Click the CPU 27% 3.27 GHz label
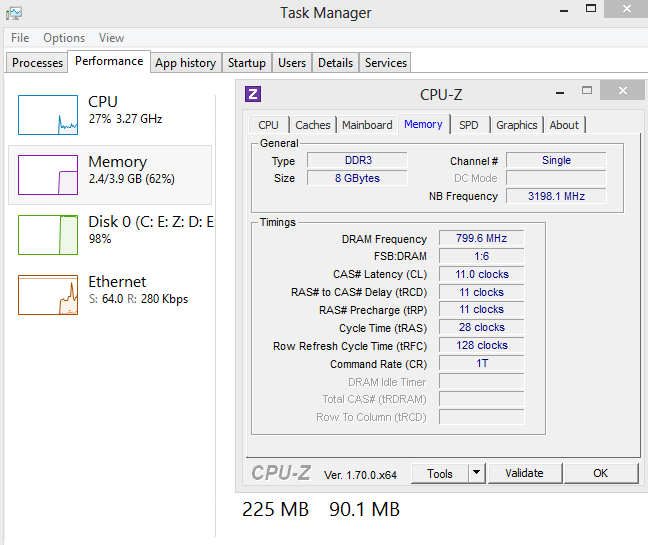Image resolution: width=648 pixels, height=545 pixels. (x=125, y=110)
